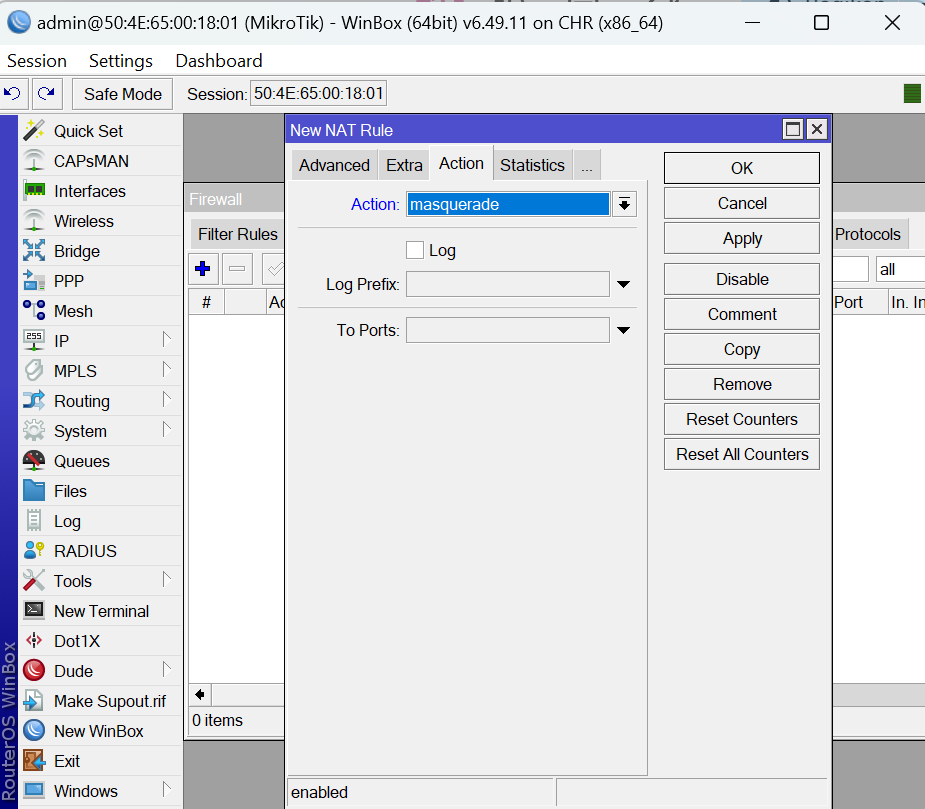The height and width of the screenshot is (809, 925).
Task: Open the Dot1X sidebar icon
Action: (34, 641)
